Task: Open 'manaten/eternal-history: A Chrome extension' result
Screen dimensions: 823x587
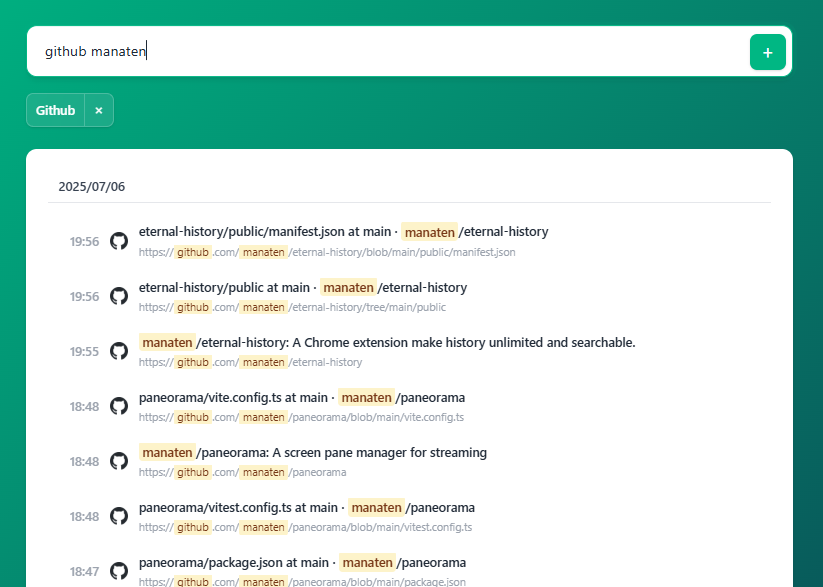Action: point(387,342)
